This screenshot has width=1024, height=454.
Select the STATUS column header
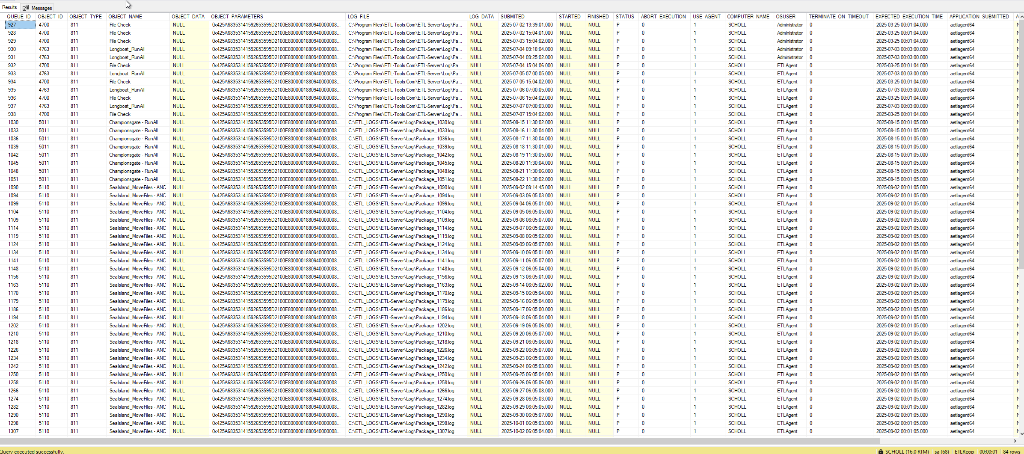626,16
